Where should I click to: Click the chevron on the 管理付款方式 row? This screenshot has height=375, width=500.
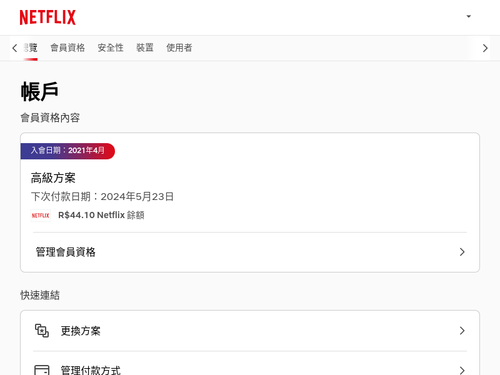tap(462, 370)
